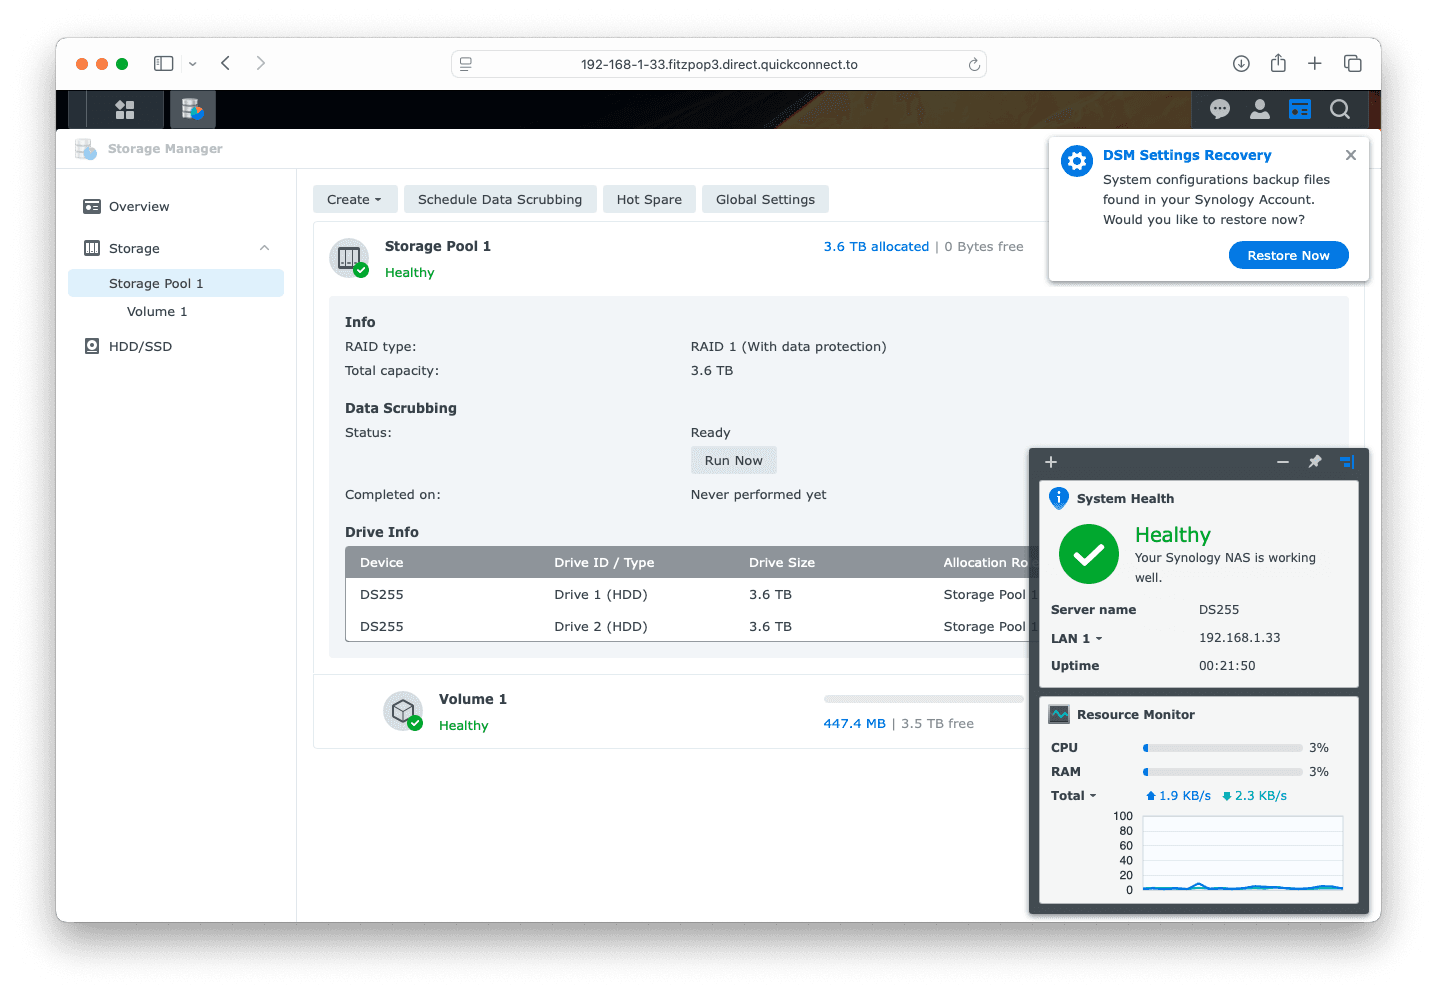Open the user account options icon

pyautogui.click(x=1259, y=110)
